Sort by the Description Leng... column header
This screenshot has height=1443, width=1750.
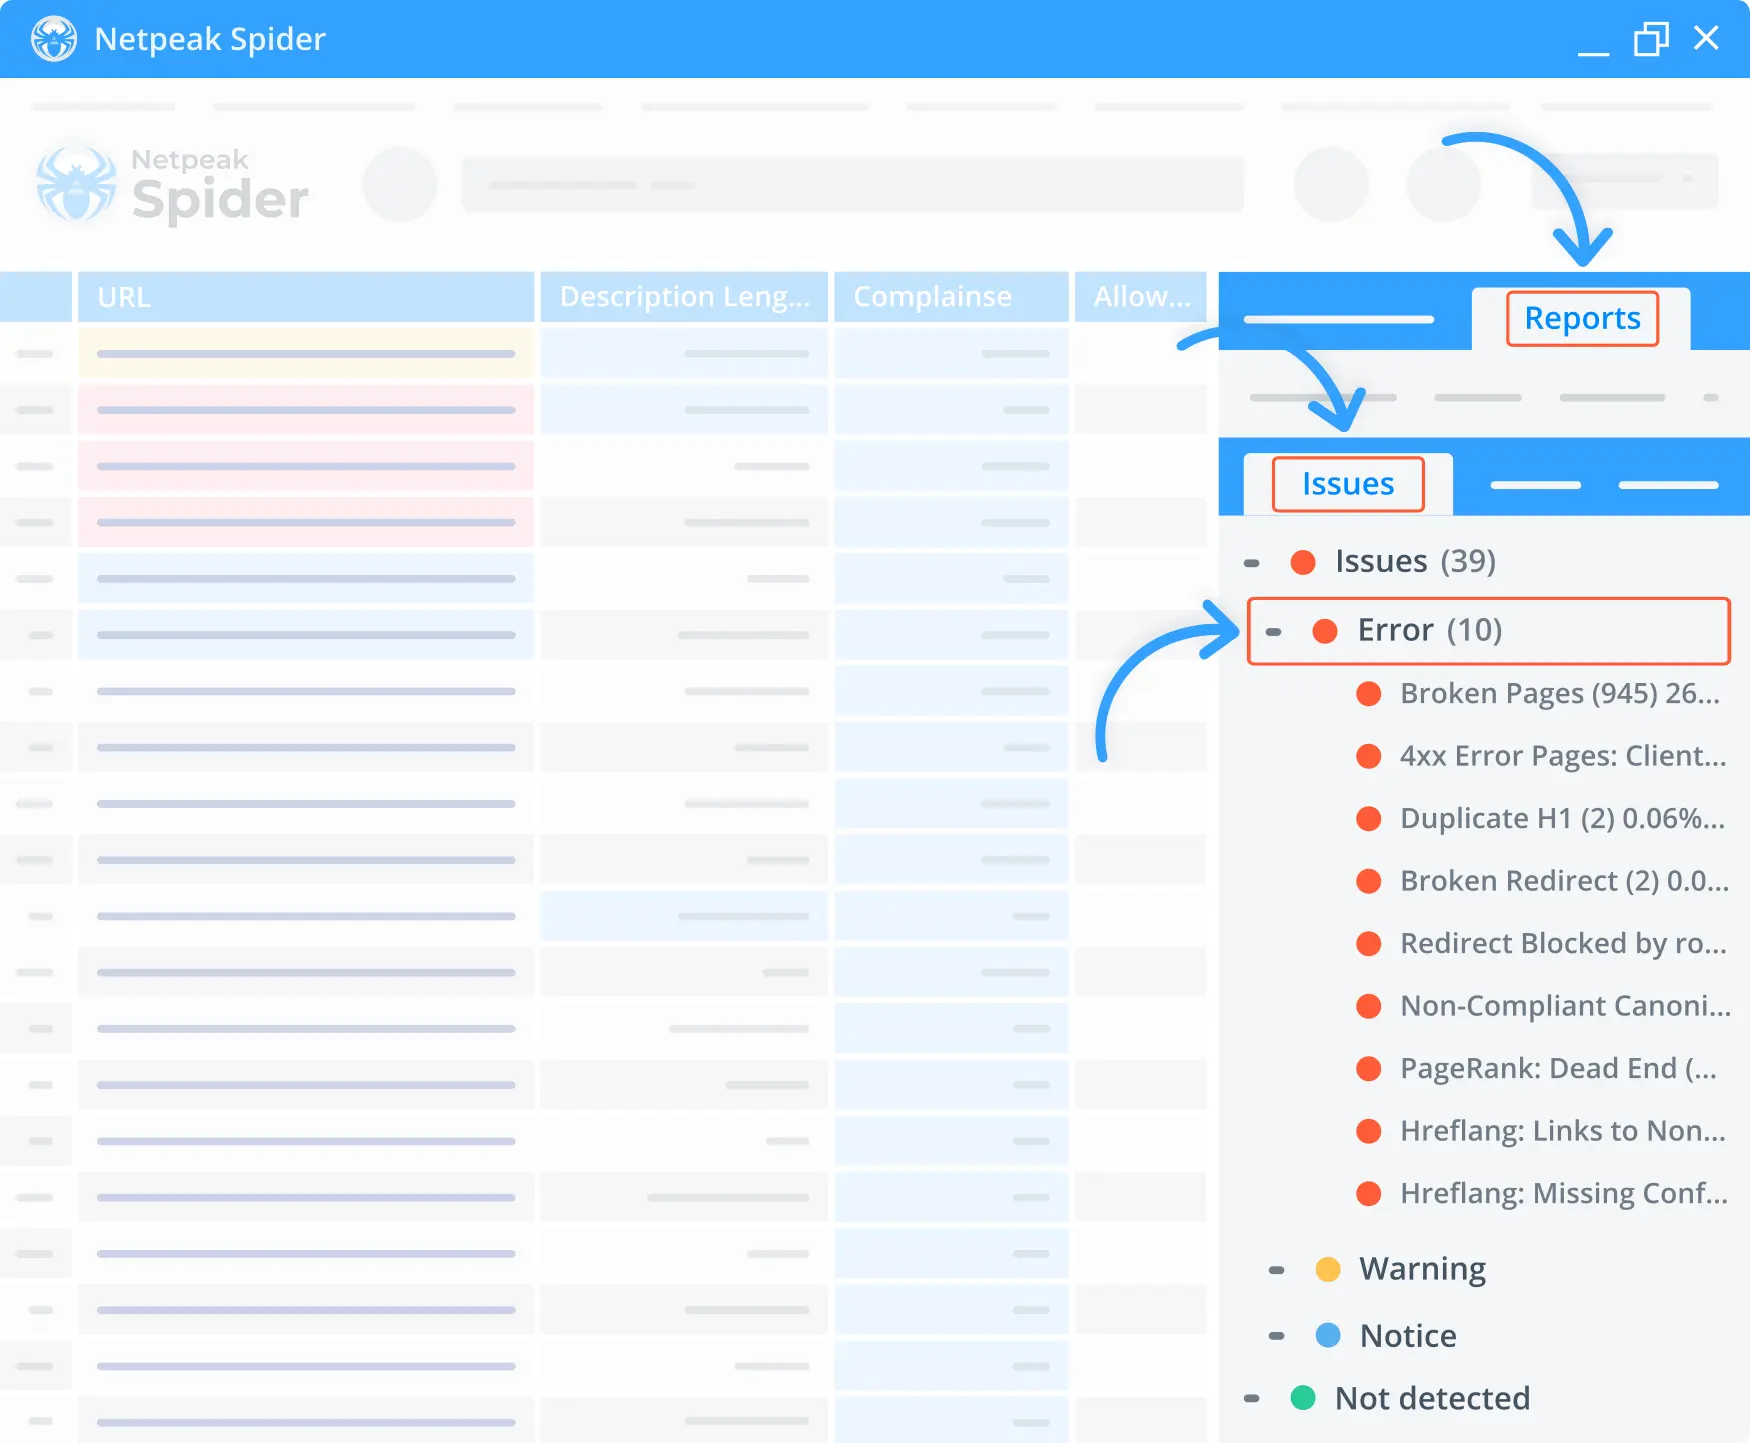click(684, 297)
